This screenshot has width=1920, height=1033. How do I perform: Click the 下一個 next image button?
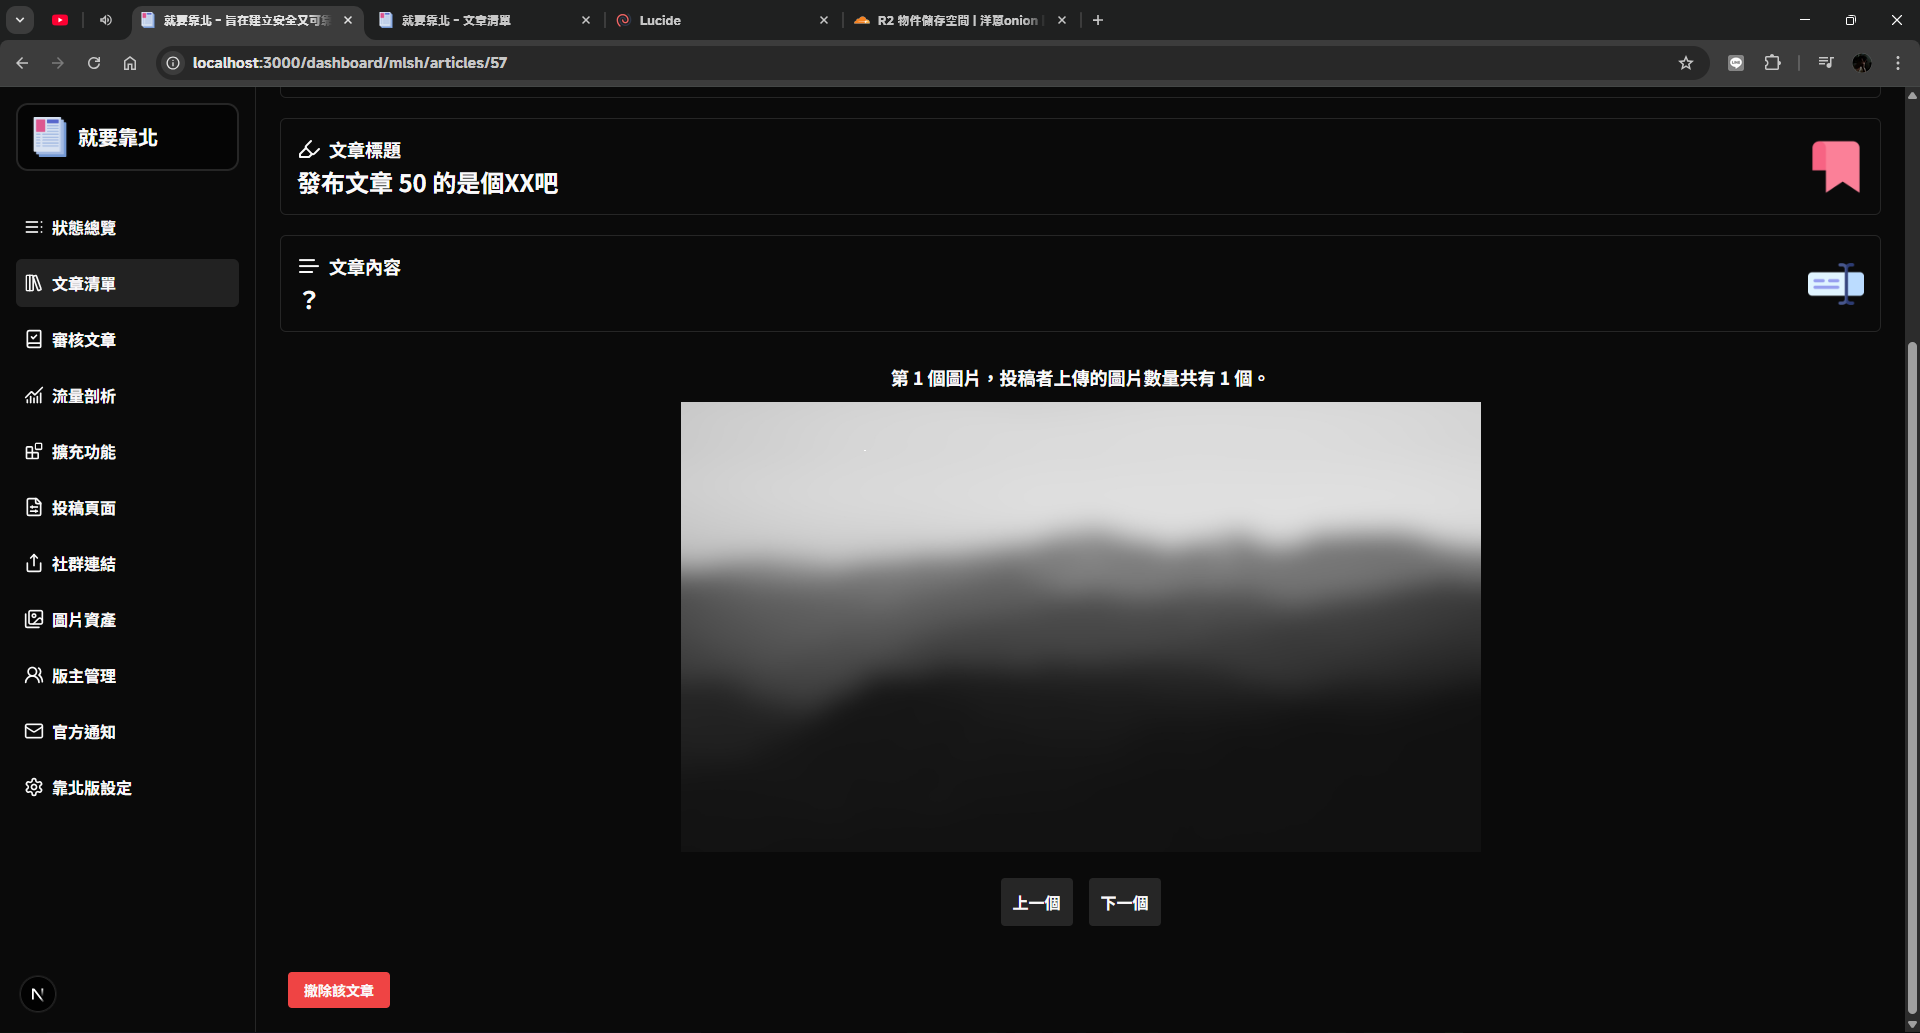click(1124, 902)
